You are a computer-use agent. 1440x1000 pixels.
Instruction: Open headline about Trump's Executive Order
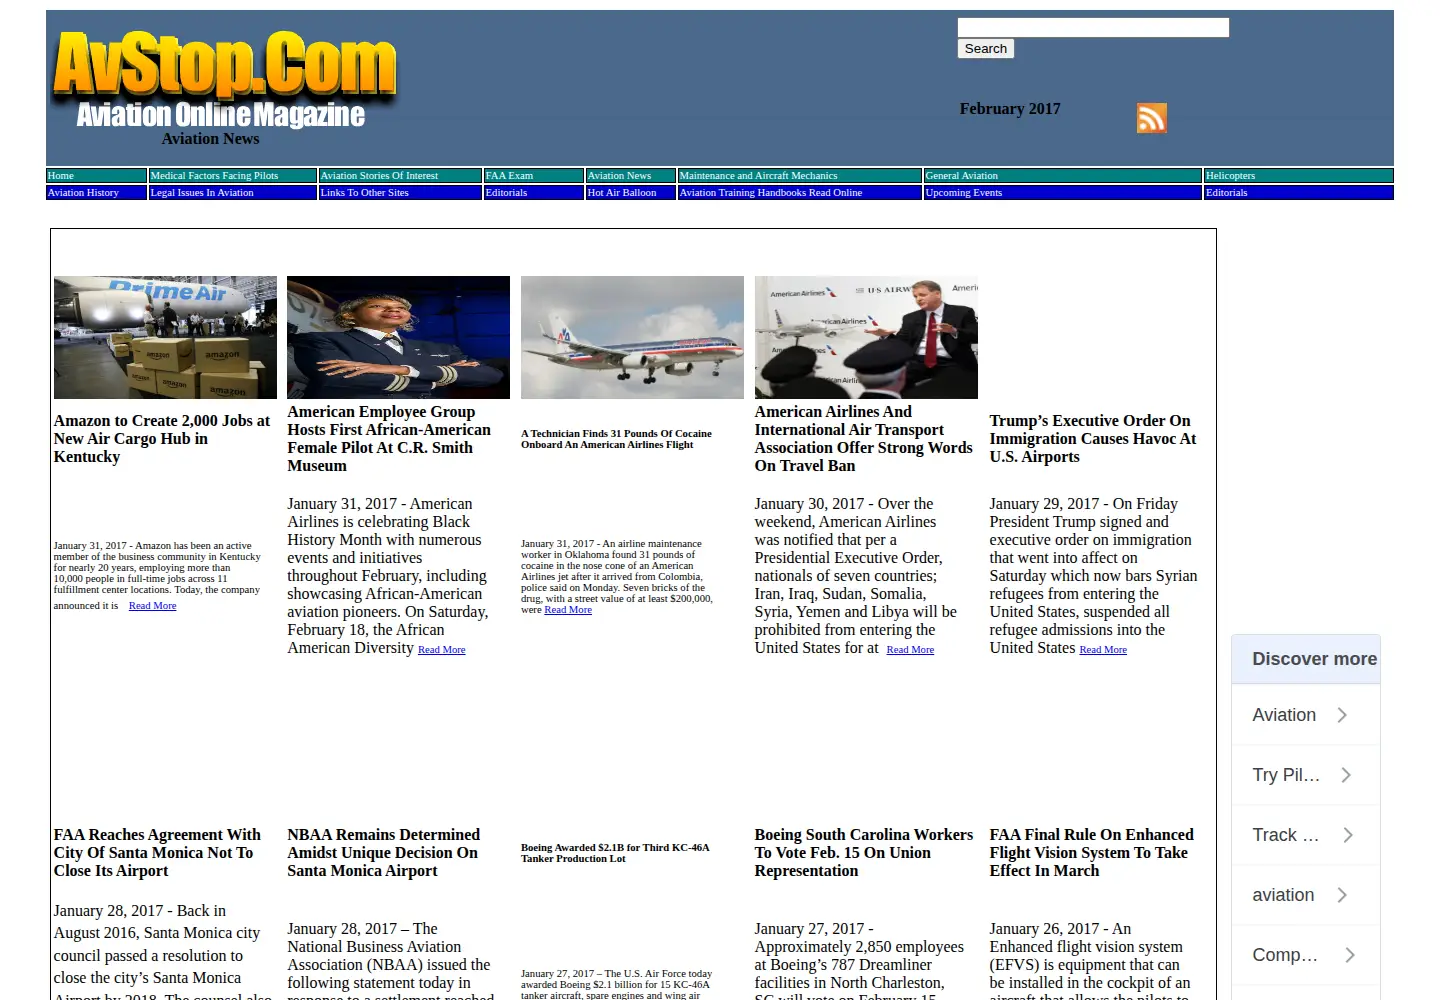tap(1093, 439)
